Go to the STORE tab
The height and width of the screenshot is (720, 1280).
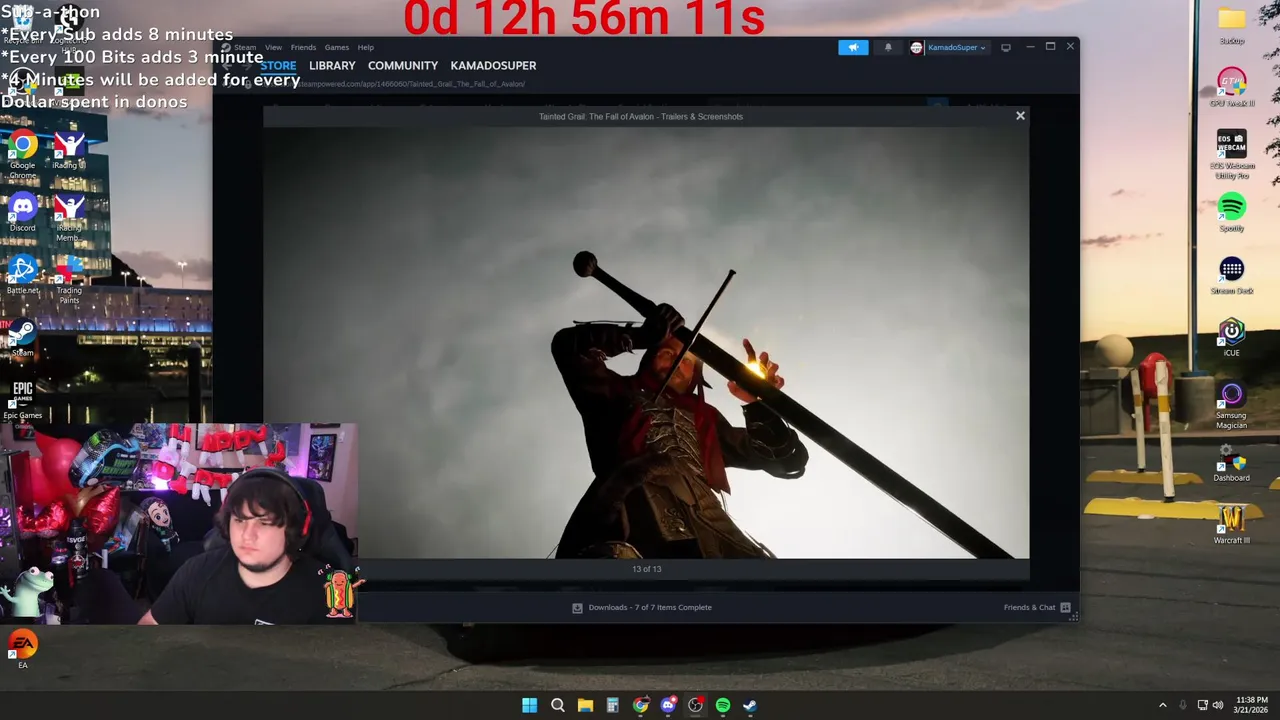(x=278, y=65)
